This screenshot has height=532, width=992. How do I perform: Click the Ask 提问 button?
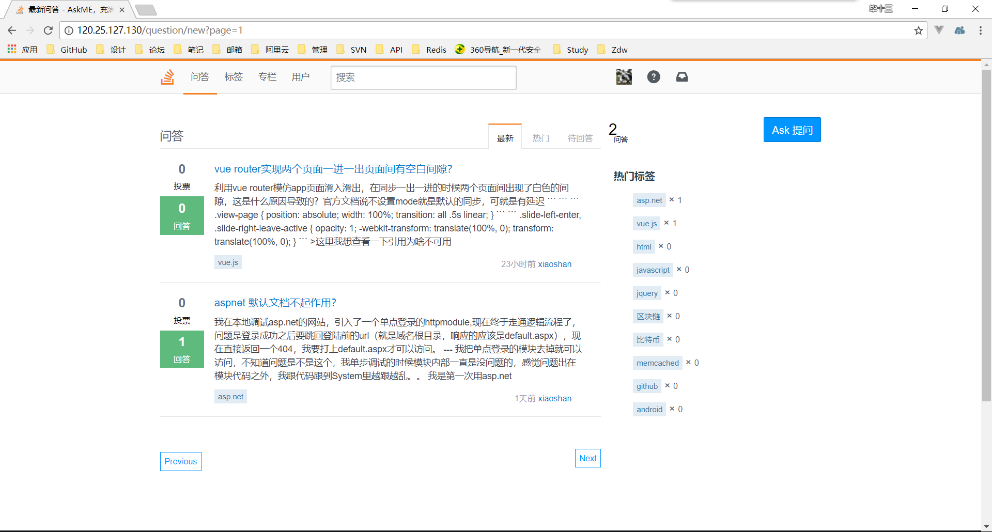[x=792, y=130]
